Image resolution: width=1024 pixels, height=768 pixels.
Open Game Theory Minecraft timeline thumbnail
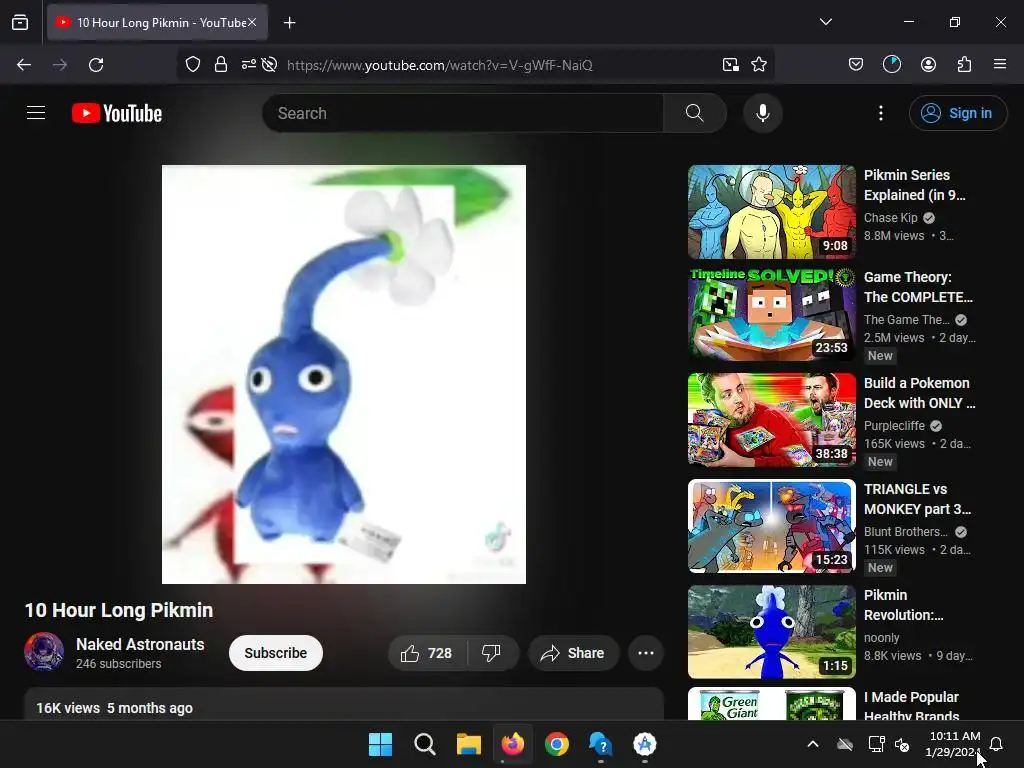tap(771, 314)
